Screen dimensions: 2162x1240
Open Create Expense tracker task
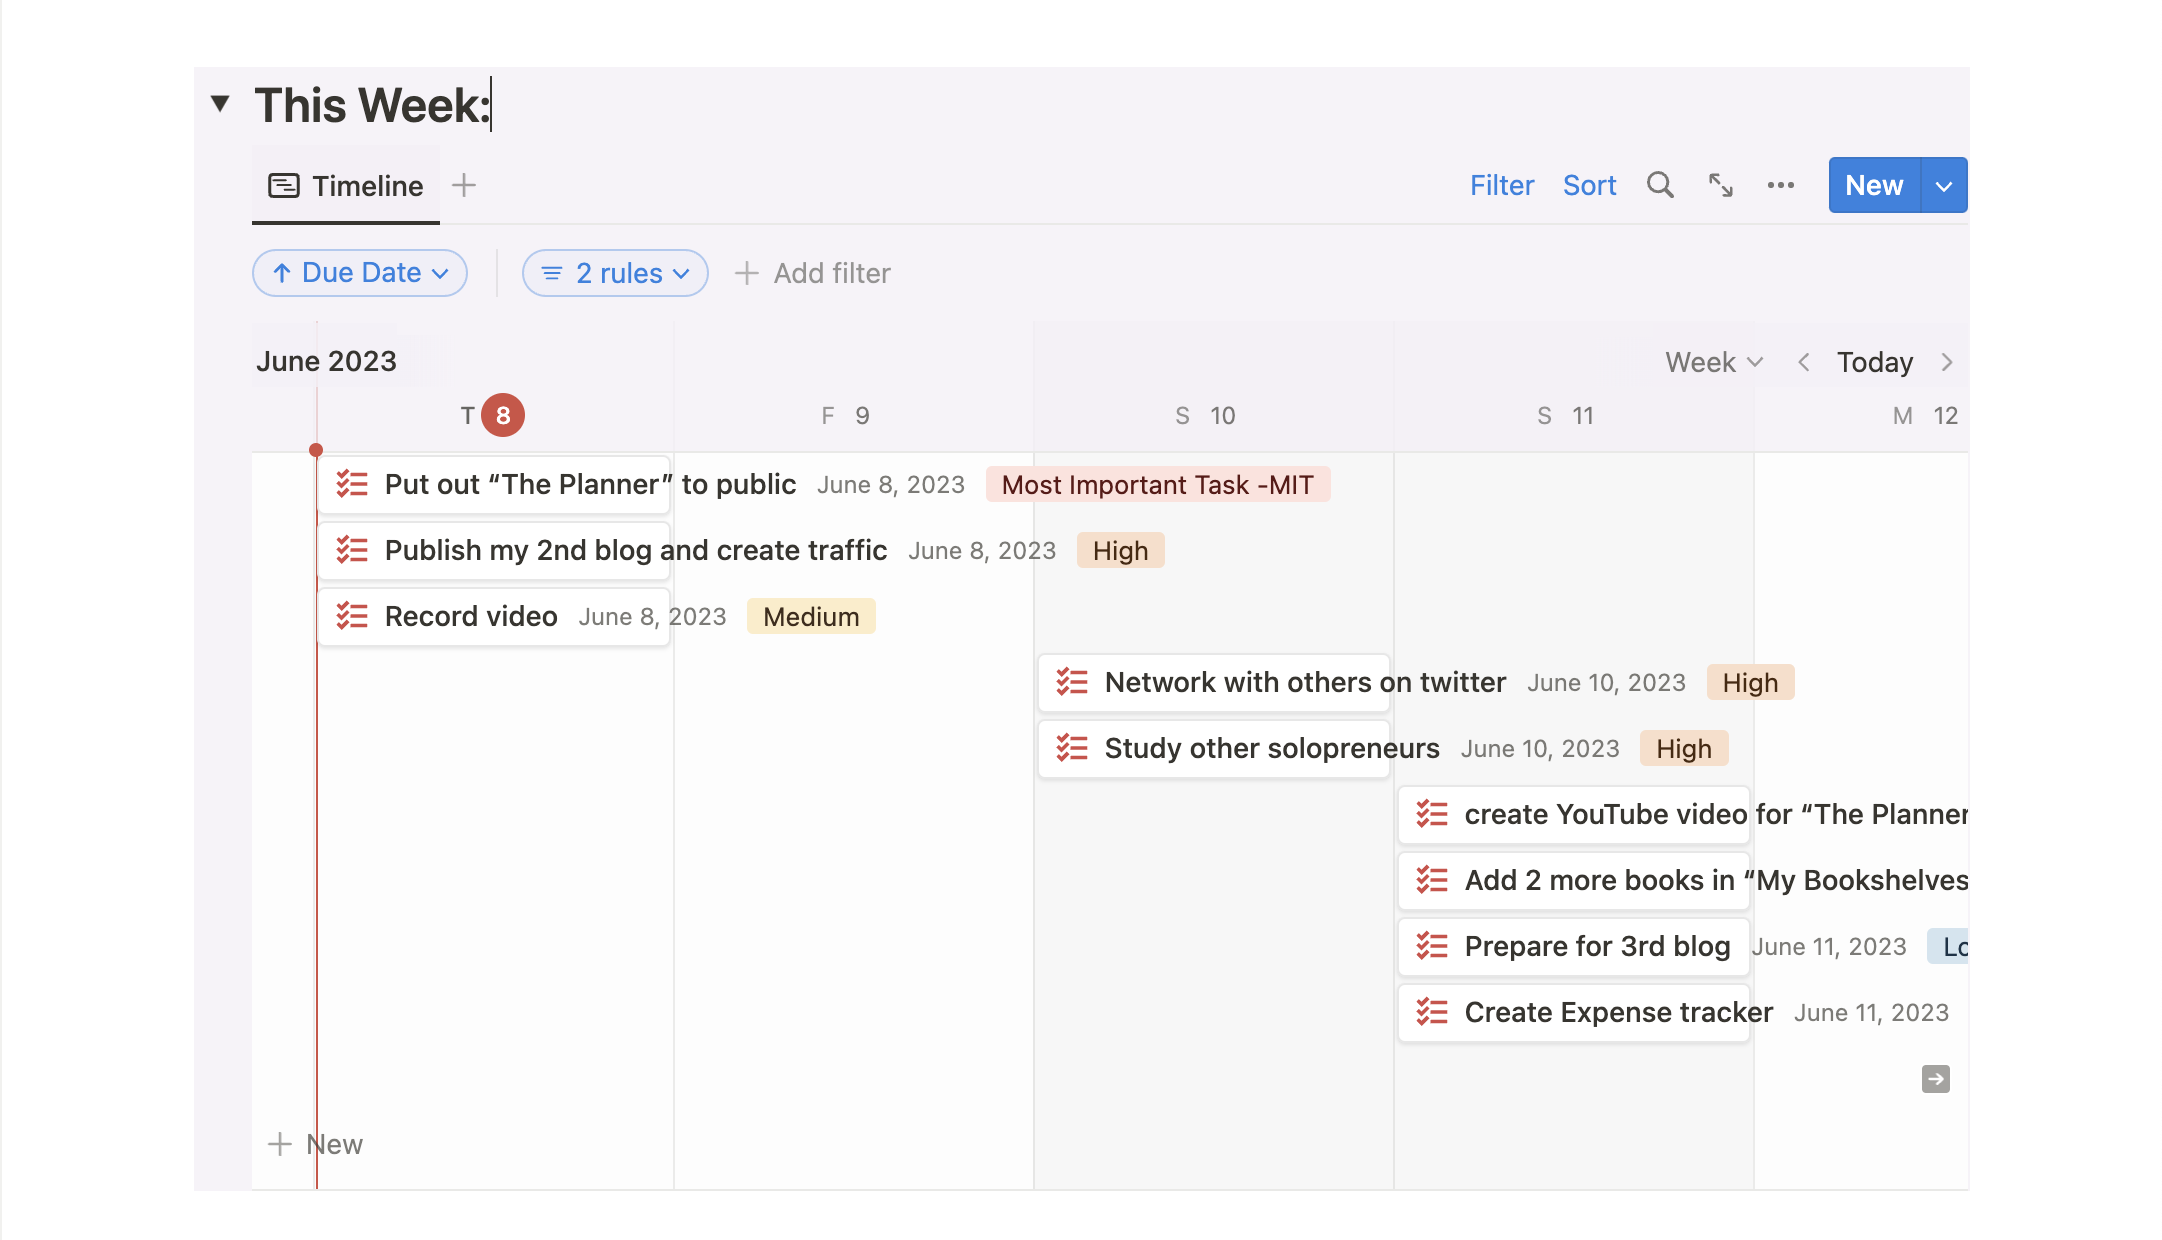1574,1012
